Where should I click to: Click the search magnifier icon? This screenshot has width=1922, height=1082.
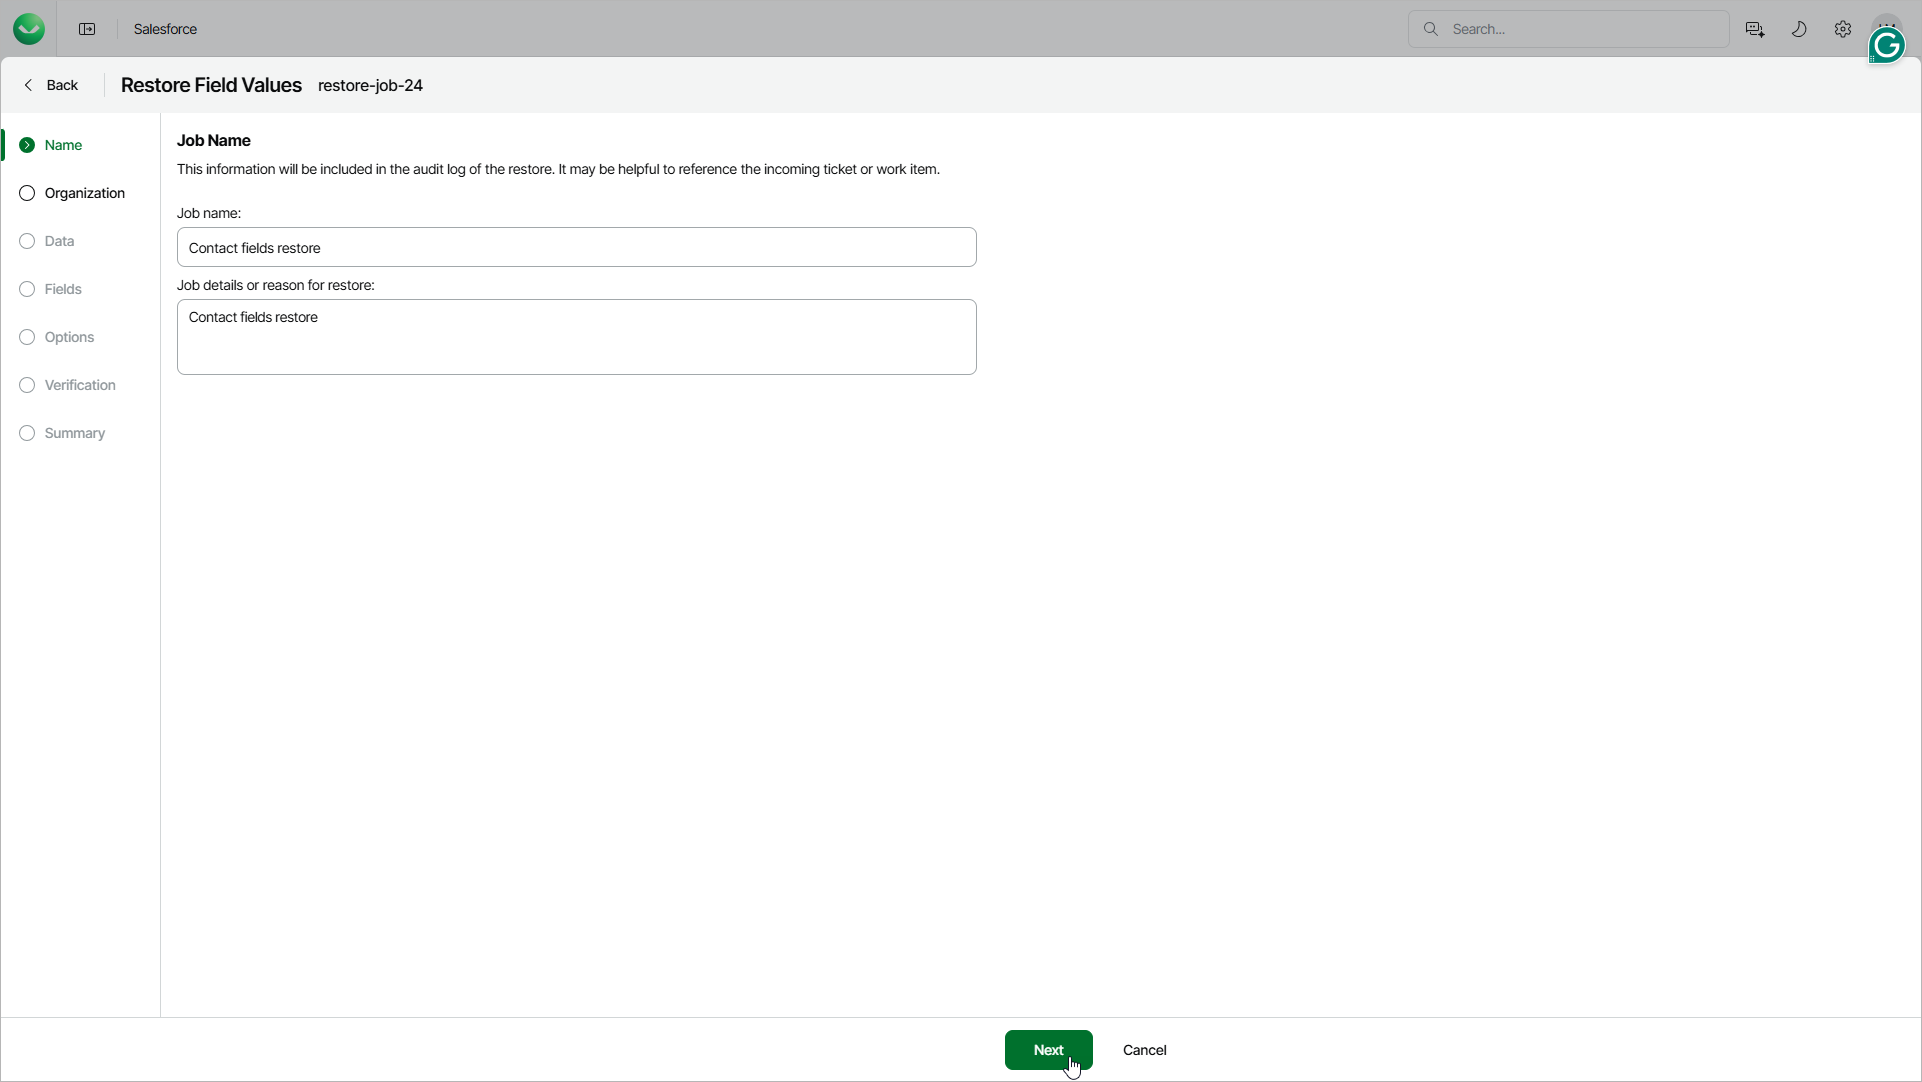(1431, 29)
